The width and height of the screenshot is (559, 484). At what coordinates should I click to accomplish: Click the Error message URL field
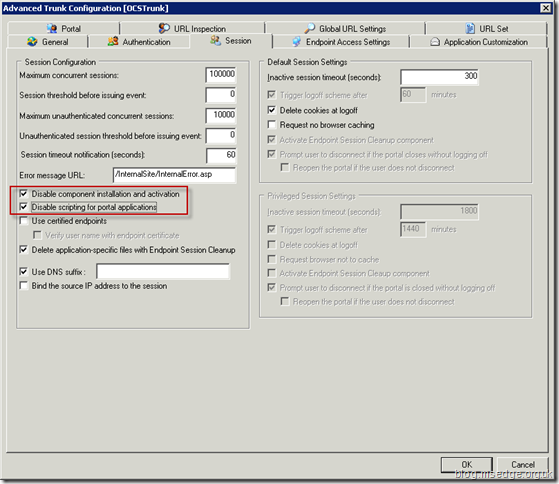174,175
